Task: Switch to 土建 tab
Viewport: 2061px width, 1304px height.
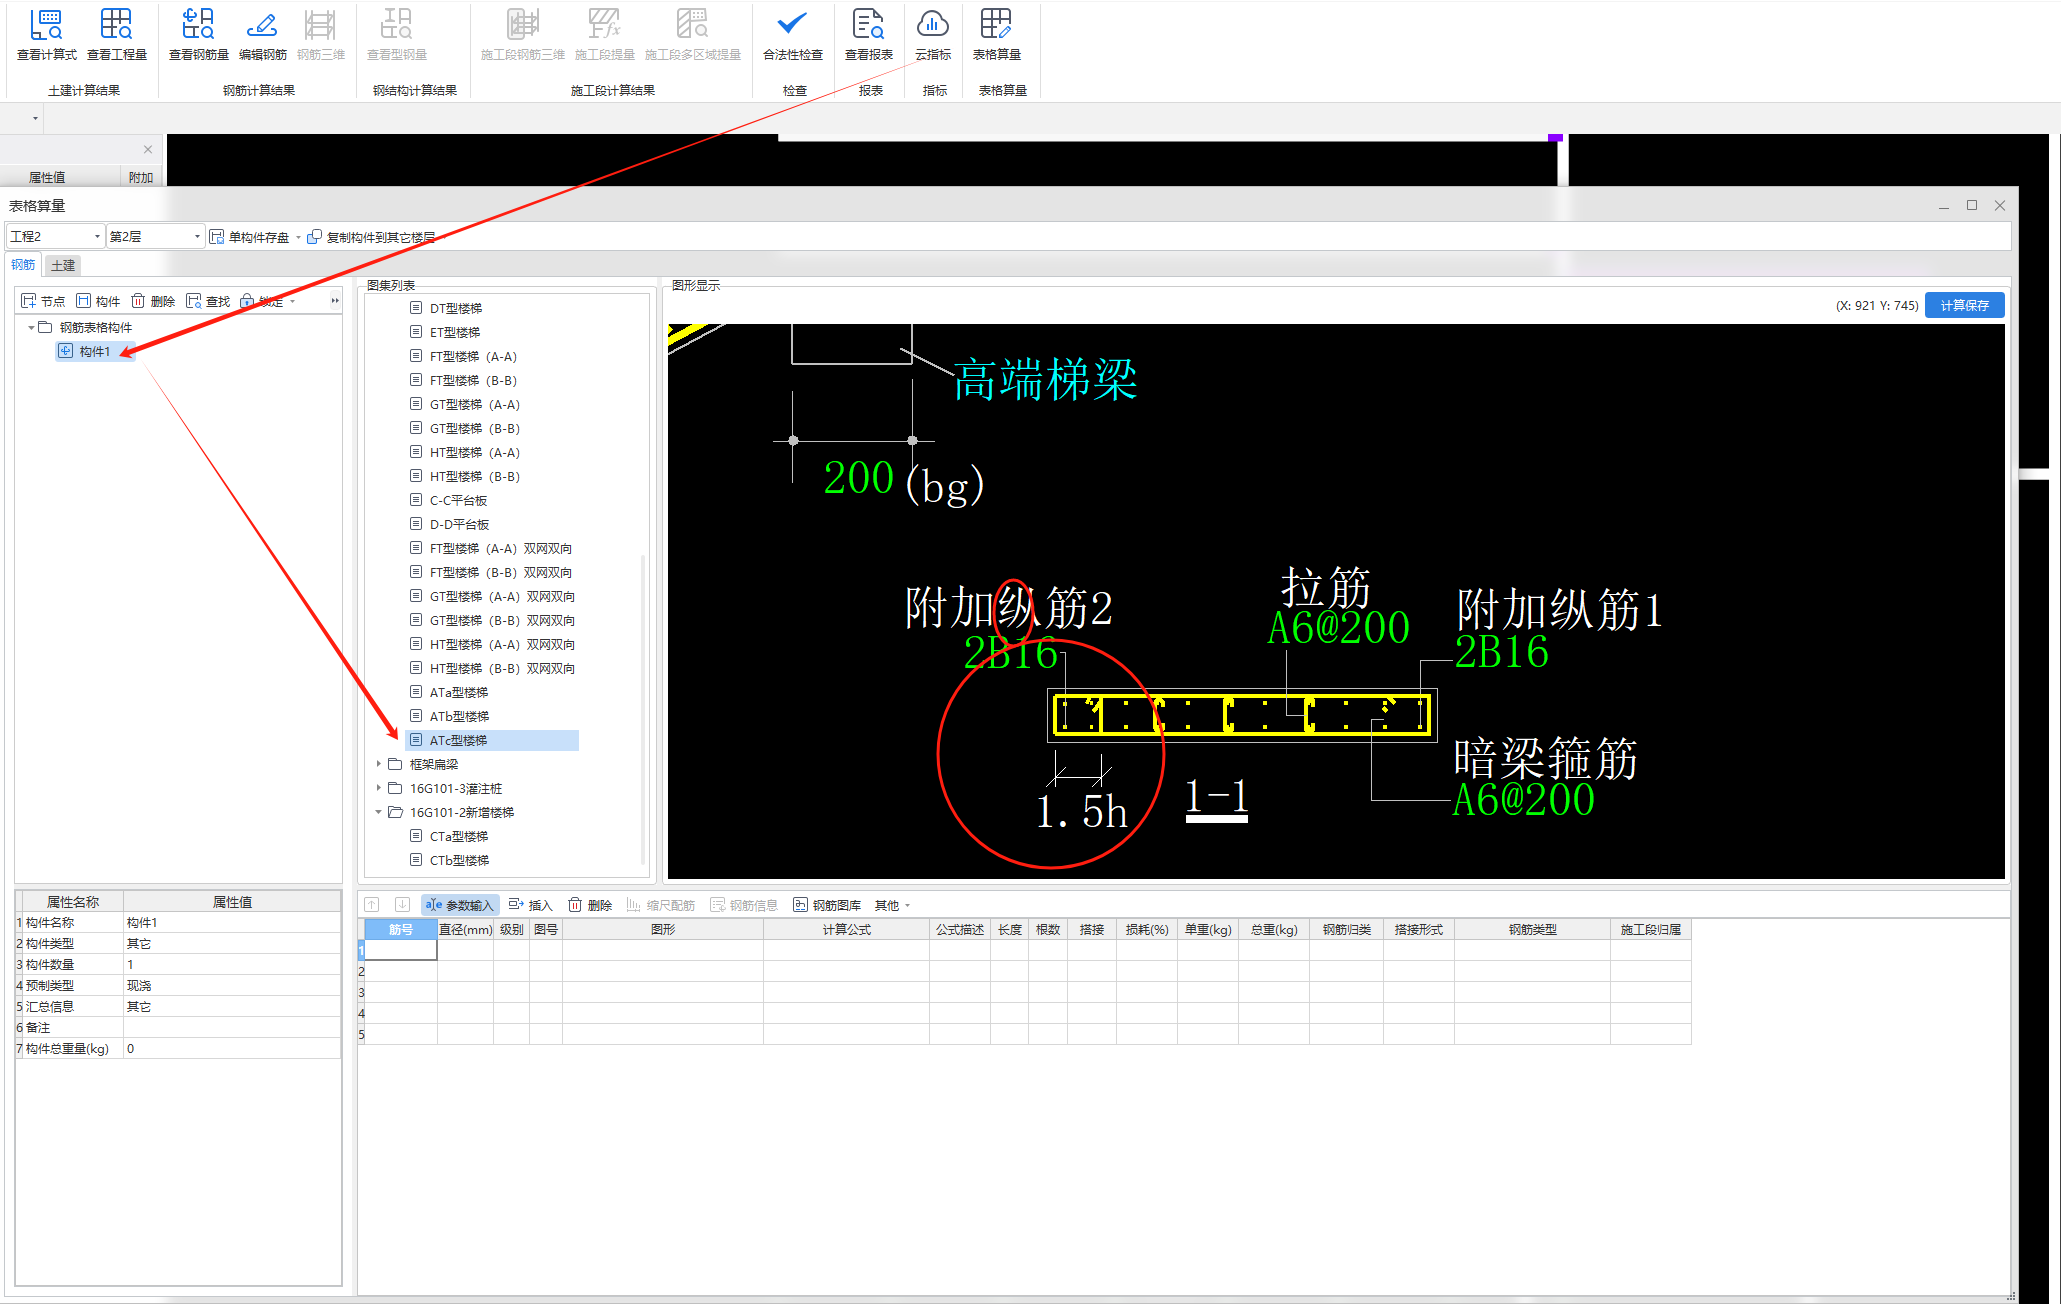Action: coord(63,265)
